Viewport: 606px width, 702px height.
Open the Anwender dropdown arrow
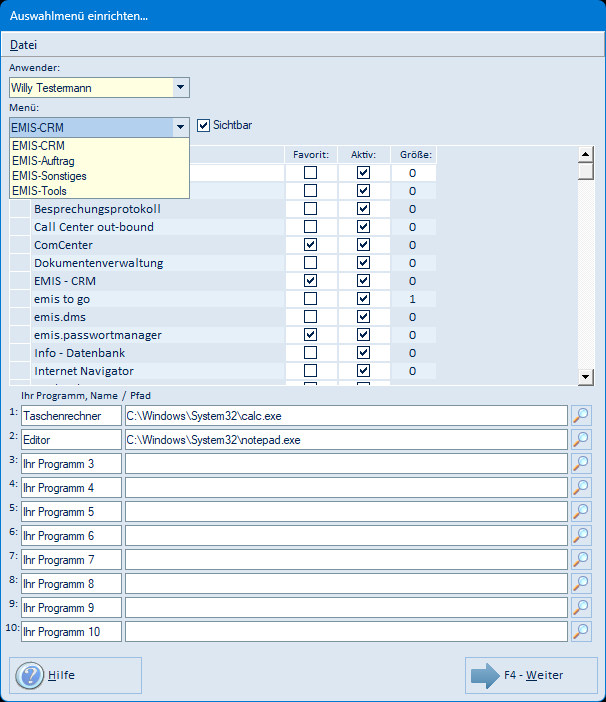point(180,87)
